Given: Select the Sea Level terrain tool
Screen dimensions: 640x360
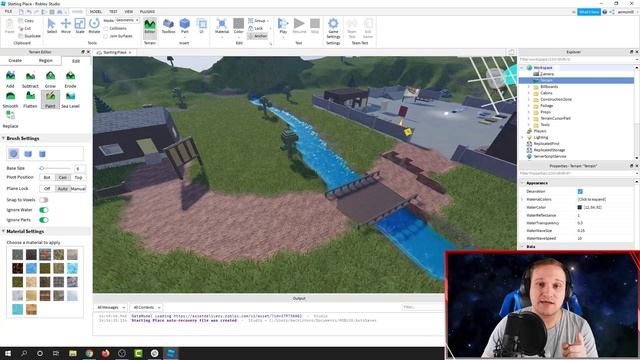Looking at the screenshot, I should pos(70,99).
